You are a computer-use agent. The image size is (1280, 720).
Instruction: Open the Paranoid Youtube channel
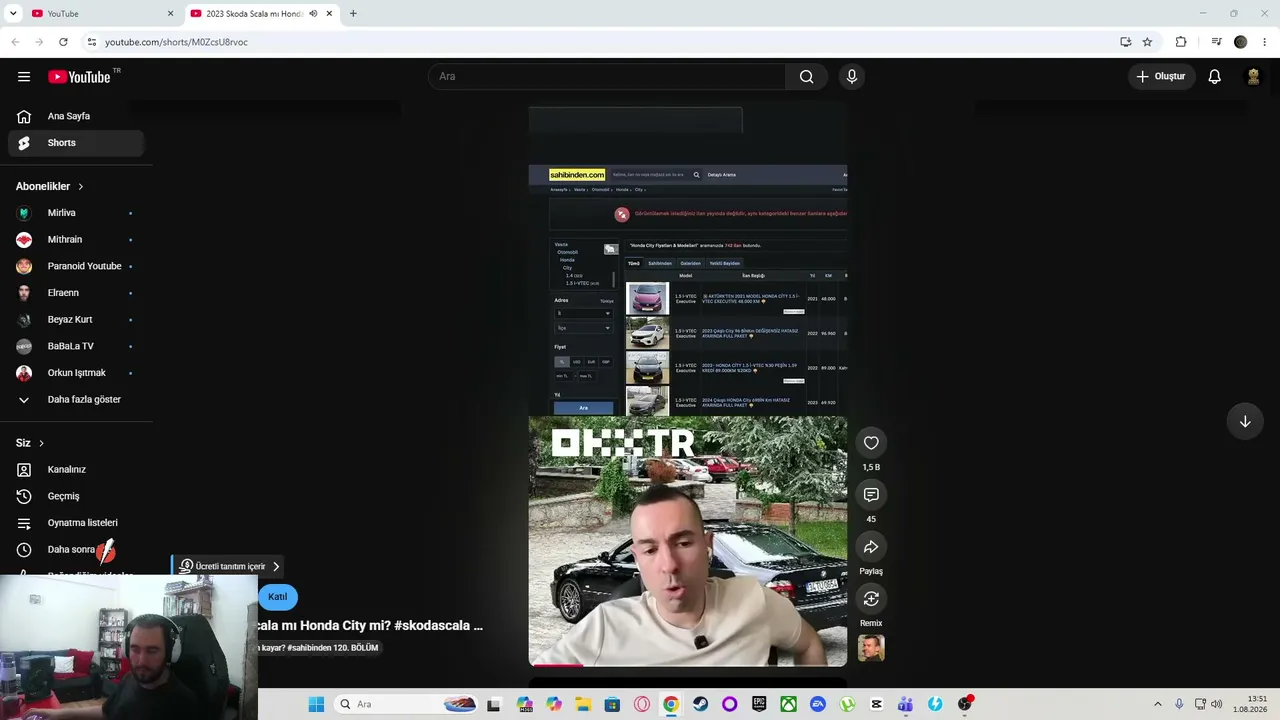[x=76, y=266]
